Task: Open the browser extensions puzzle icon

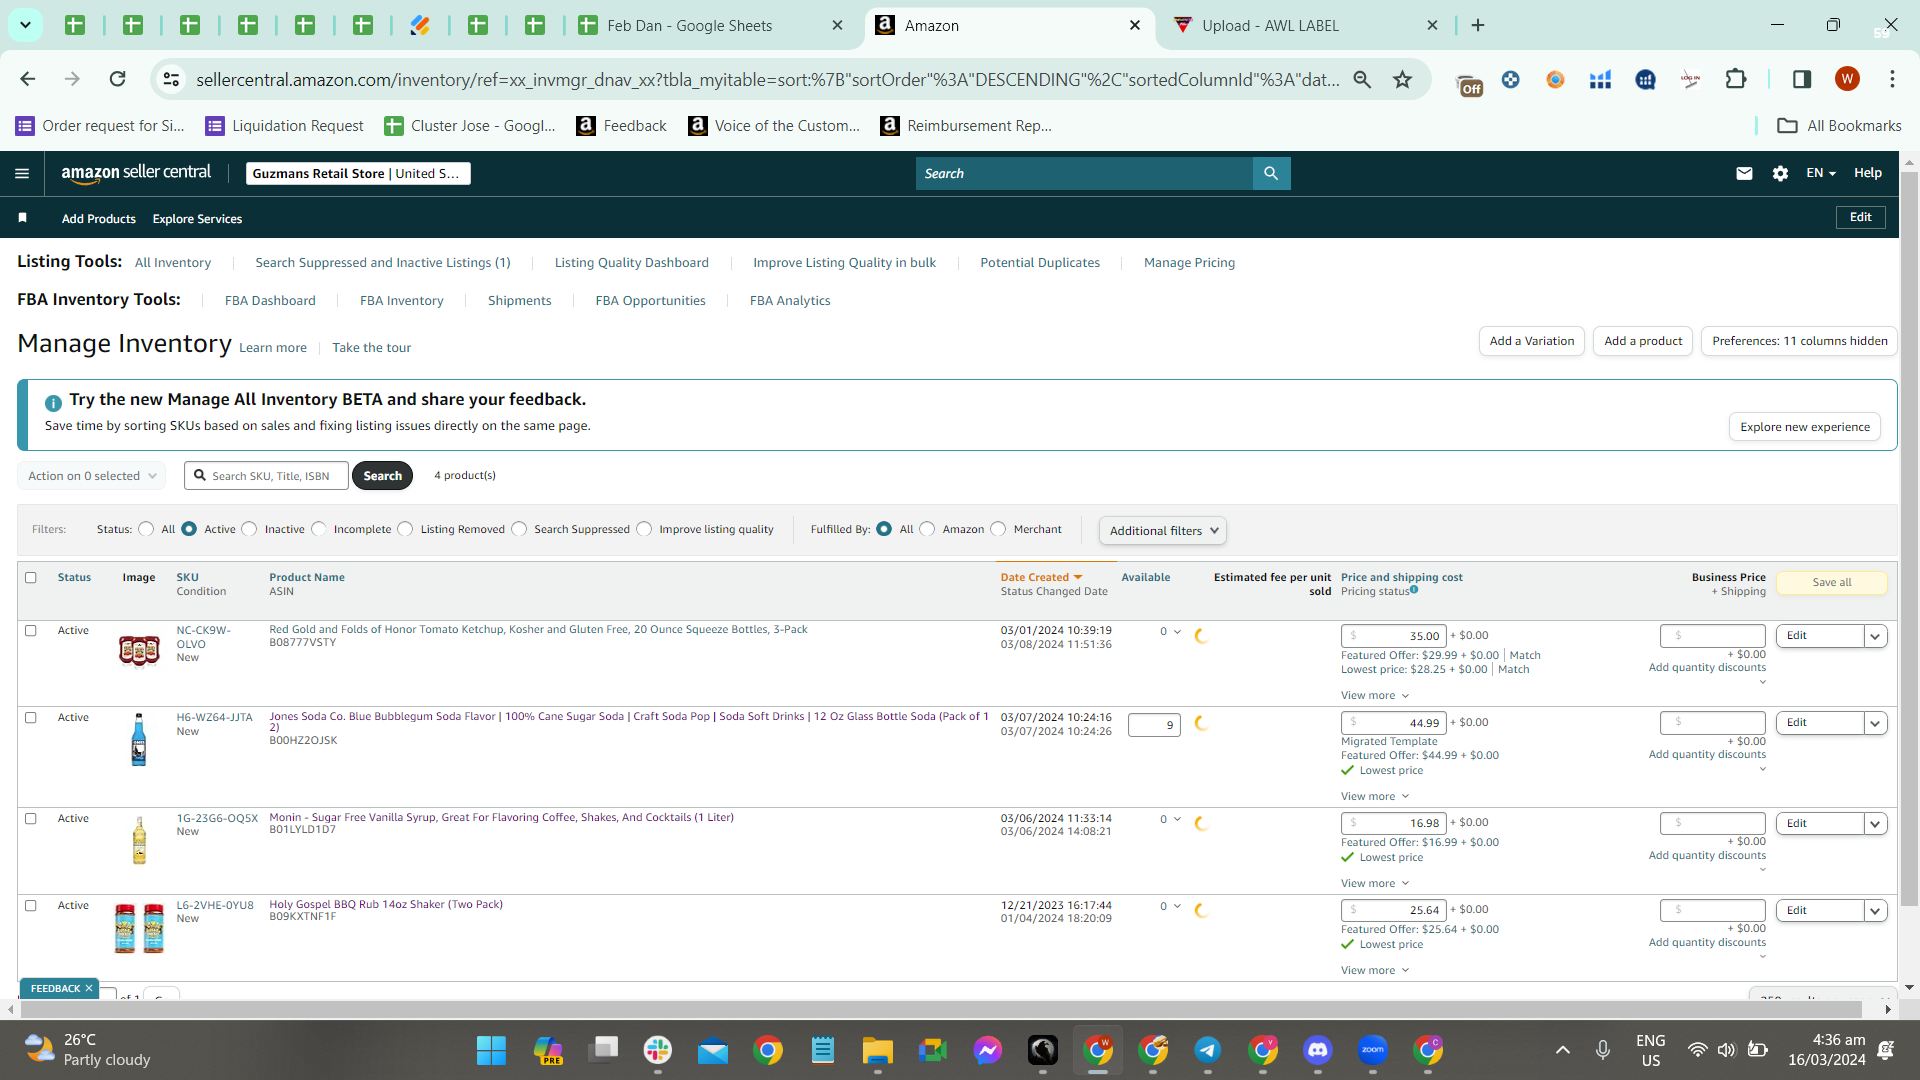Action: (x=1736, y=79)
